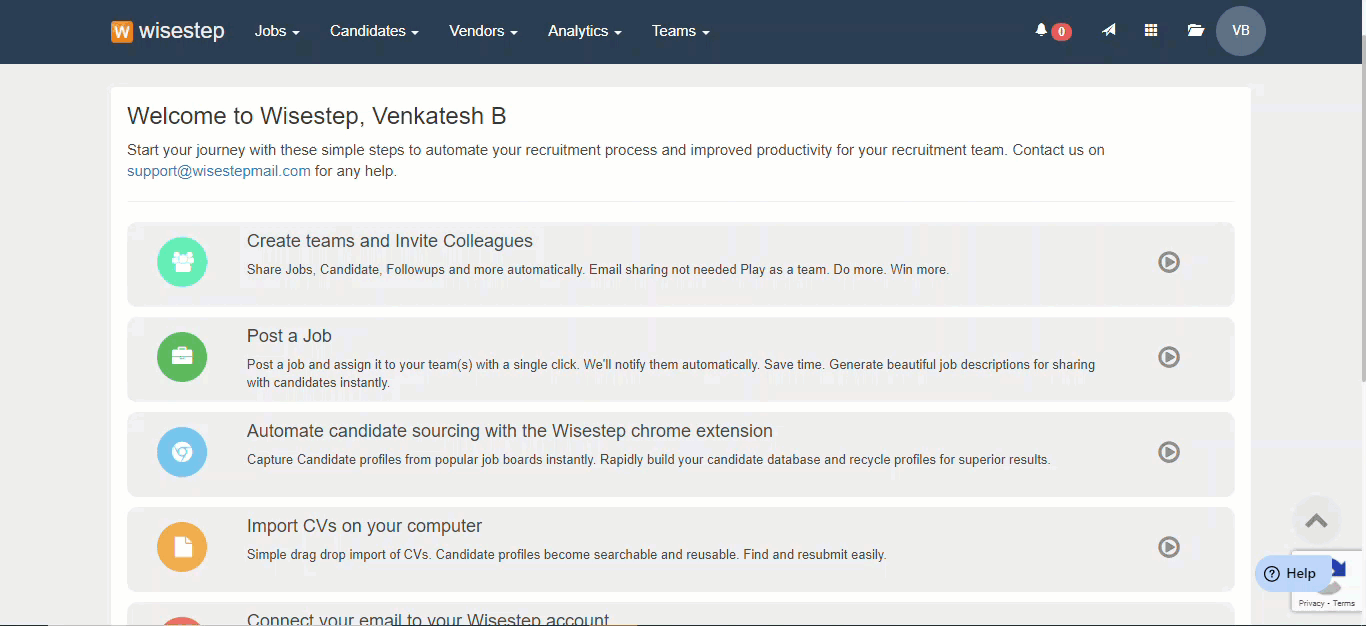
Task: Click the orange Import CVs document icon
Action: pos(182,547)
